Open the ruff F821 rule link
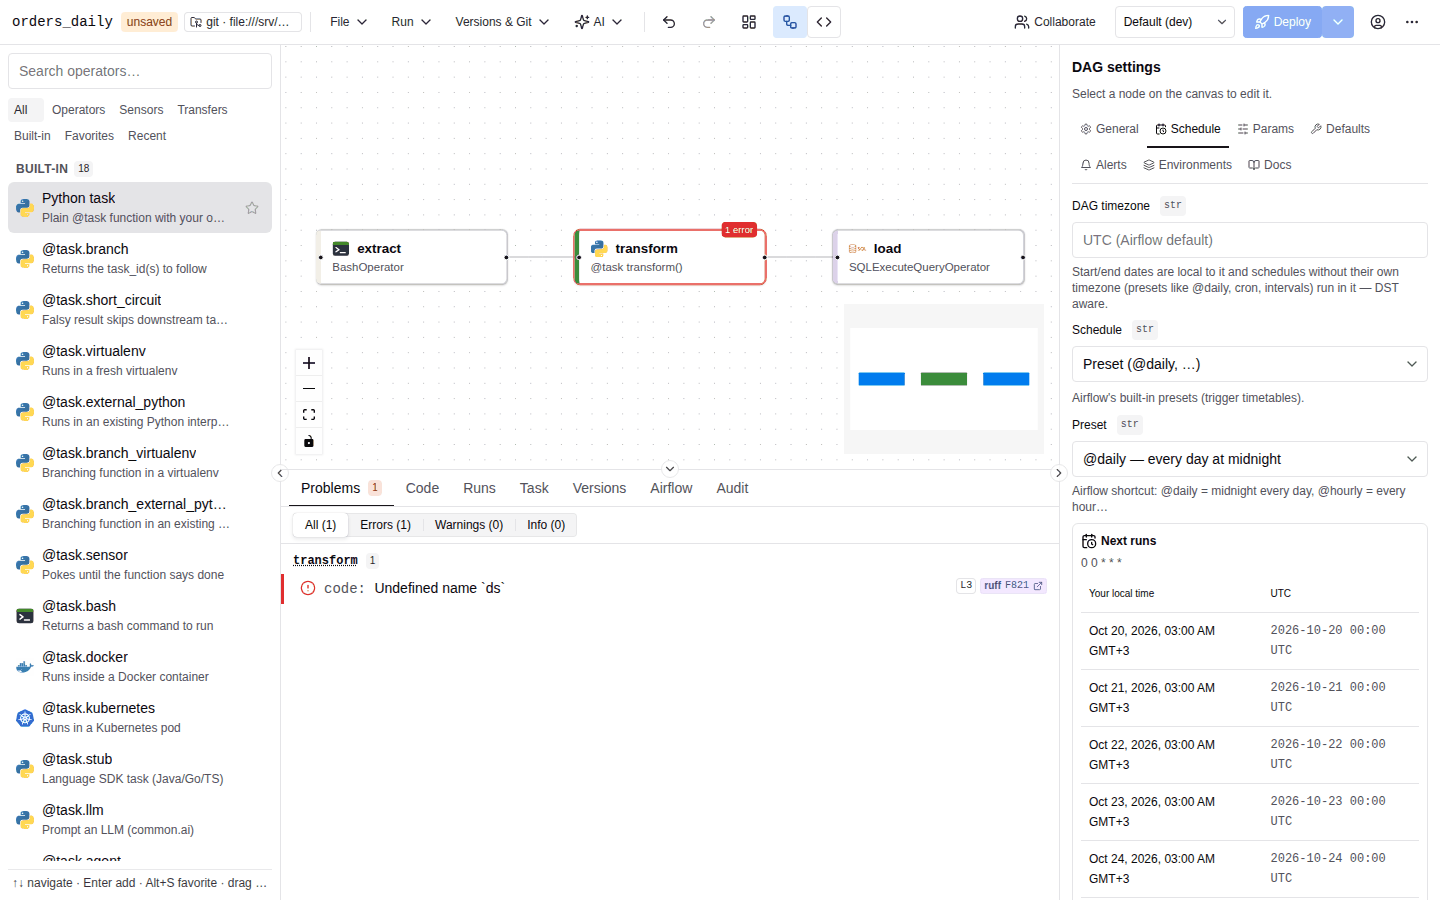1440x900 pixels. [x=1013, y=586]
